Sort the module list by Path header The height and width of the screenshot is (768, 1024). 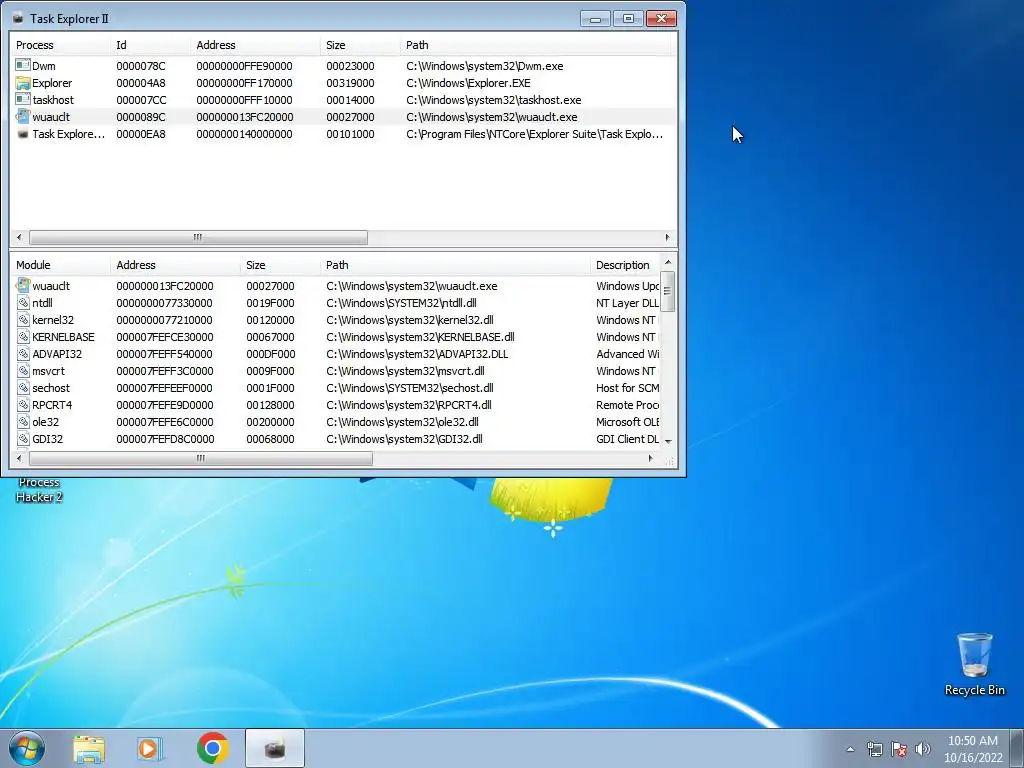coord(455,265)
